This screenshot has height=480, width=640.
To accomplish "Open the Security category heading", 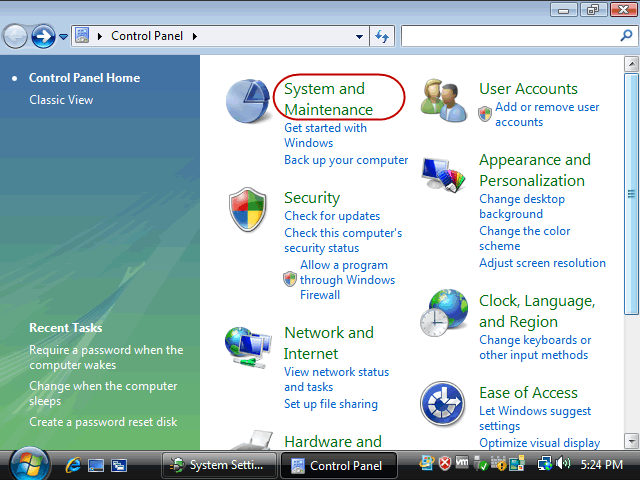I will click(312, 198).
